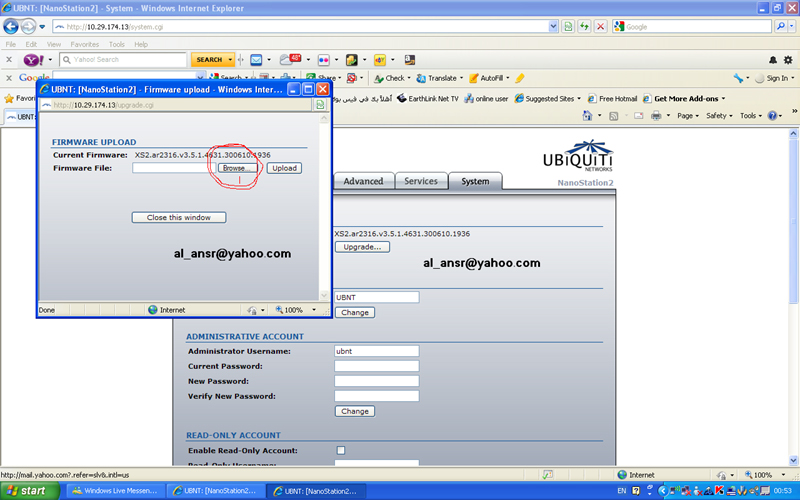Open Yahoo toolbar settings gear
The width and height of the screenshot is (800, 500).
[788, 60]
